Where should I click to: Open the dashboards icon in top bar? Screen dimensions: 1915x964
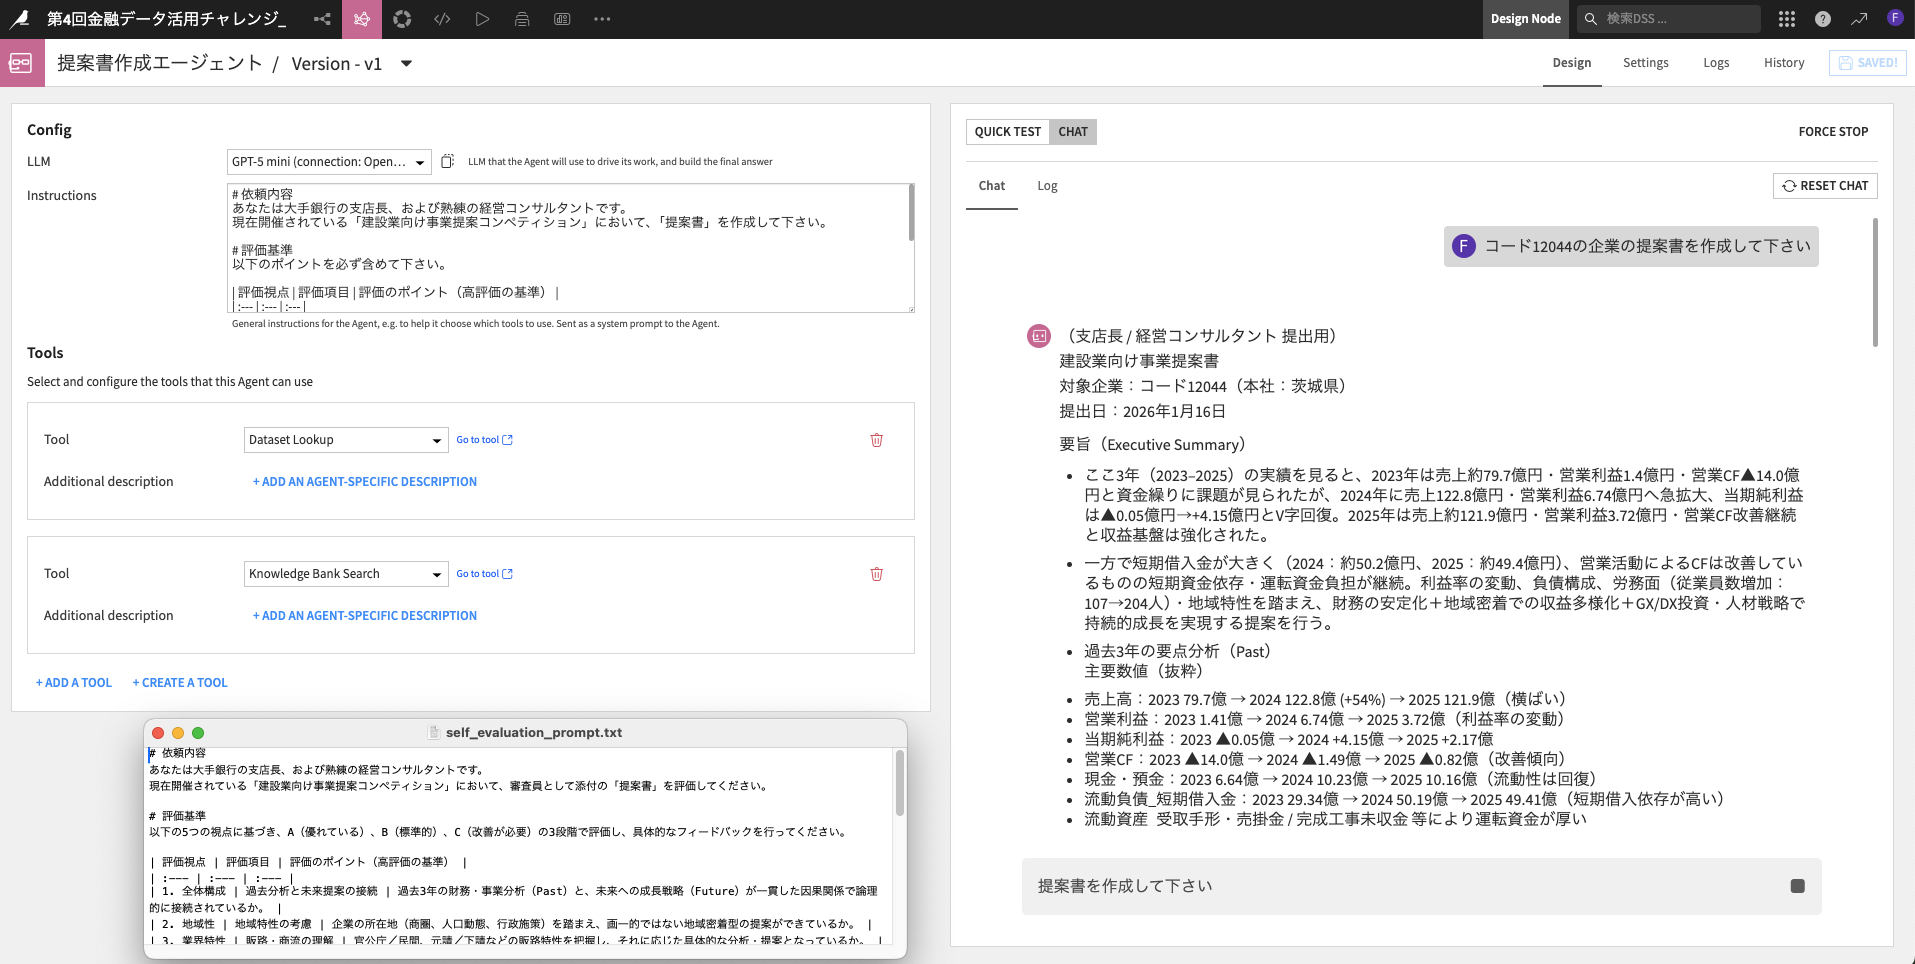coord(562,19)
